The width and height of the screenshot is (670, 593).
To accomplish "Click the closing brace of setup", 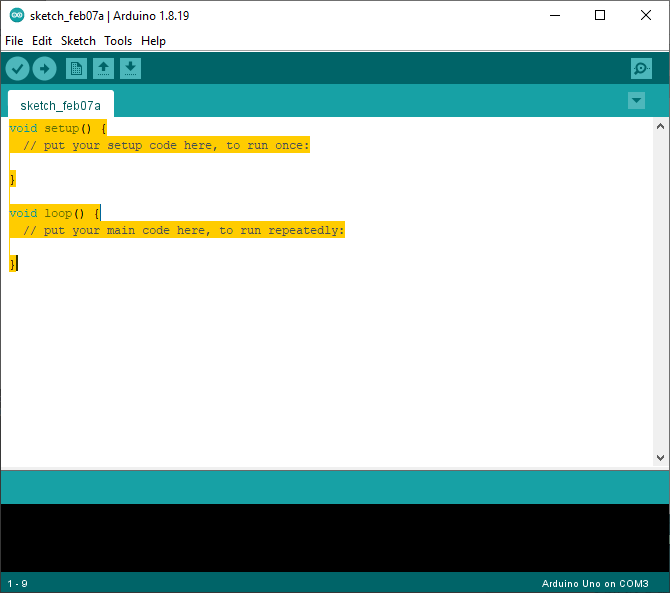I will tap(13, 179).
